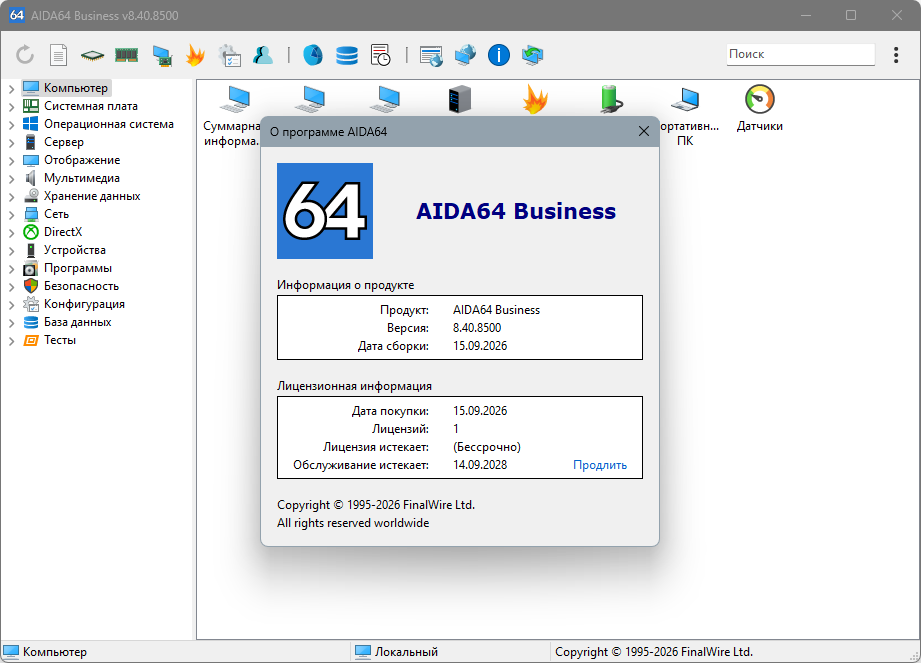Click the blue info circle toolbar icon
This screenshot has width=921, height=663.
coord(499,55)
